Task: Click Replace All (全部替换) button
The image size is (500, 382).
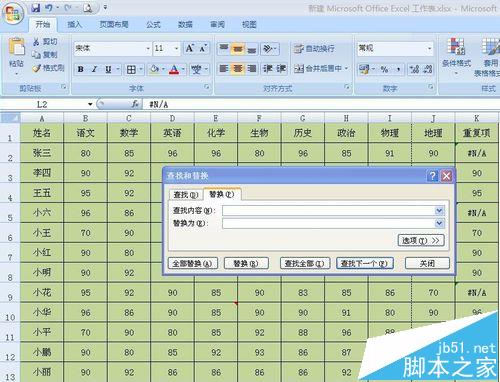Action: click(x=193, y=263)
